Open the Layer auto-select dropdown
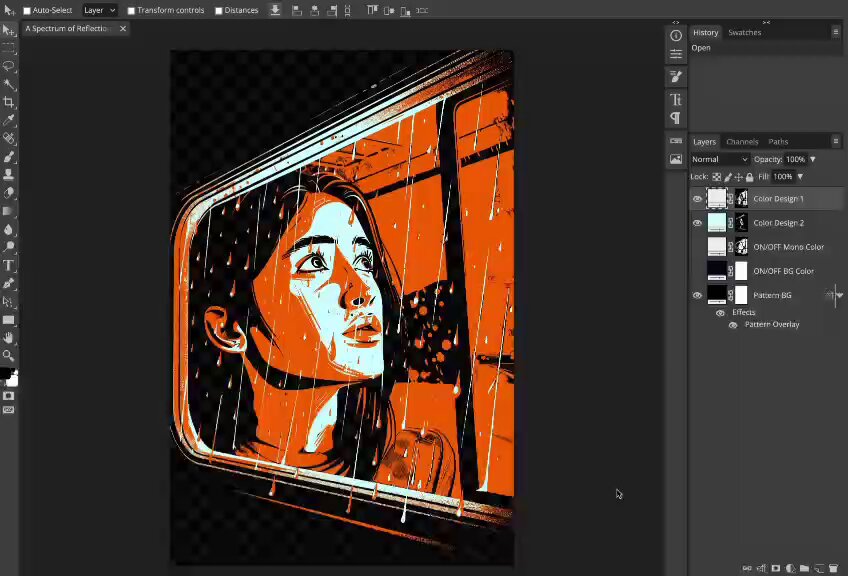This screenshot has width=848, height=576. click(x=99, y=10)
